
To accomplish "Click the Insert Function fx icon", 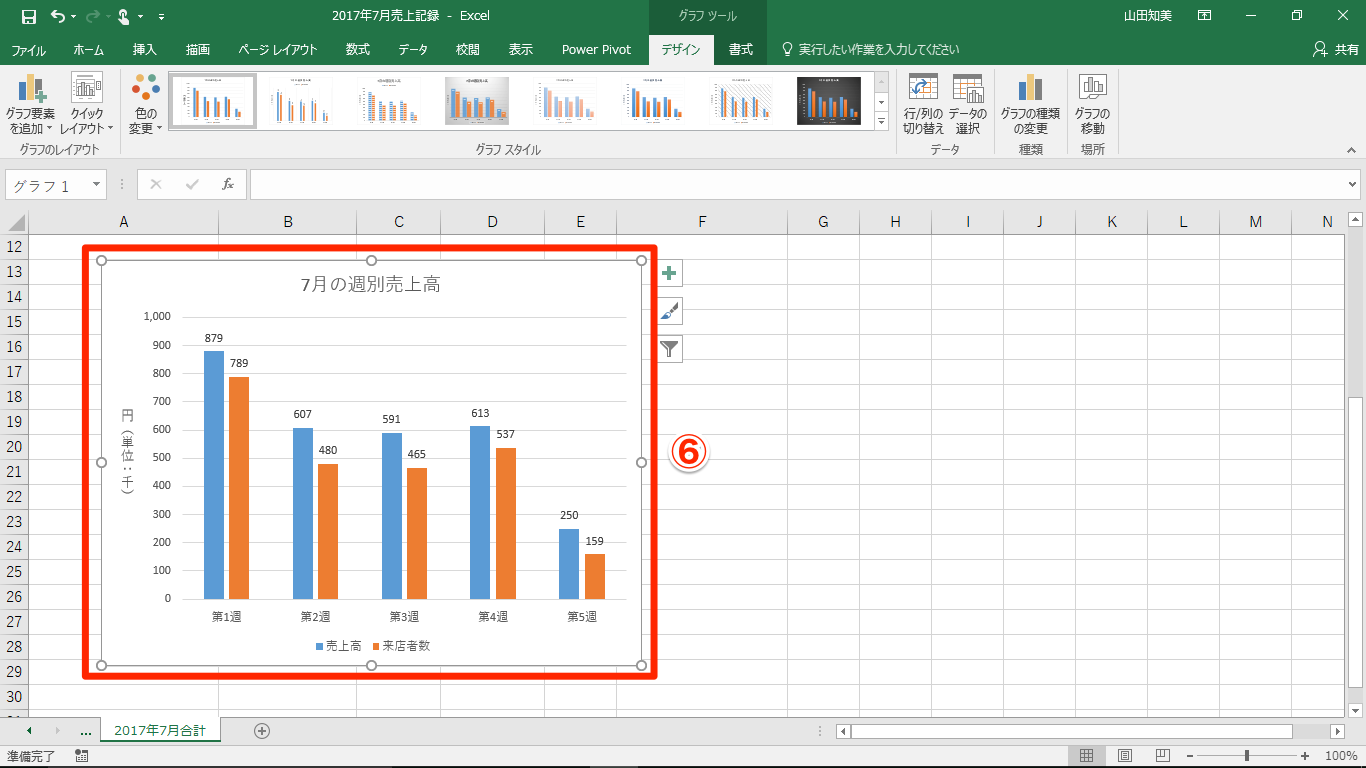I will click(228, 184).
